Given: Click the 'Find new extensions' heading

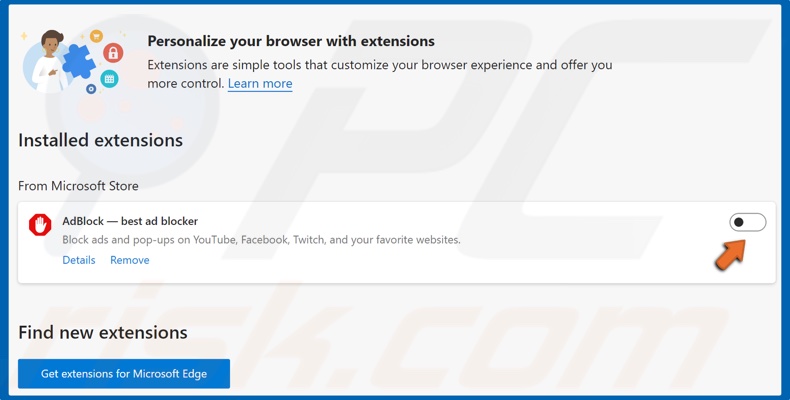Looking at the screenshot, I should click(x=103, y=332).
